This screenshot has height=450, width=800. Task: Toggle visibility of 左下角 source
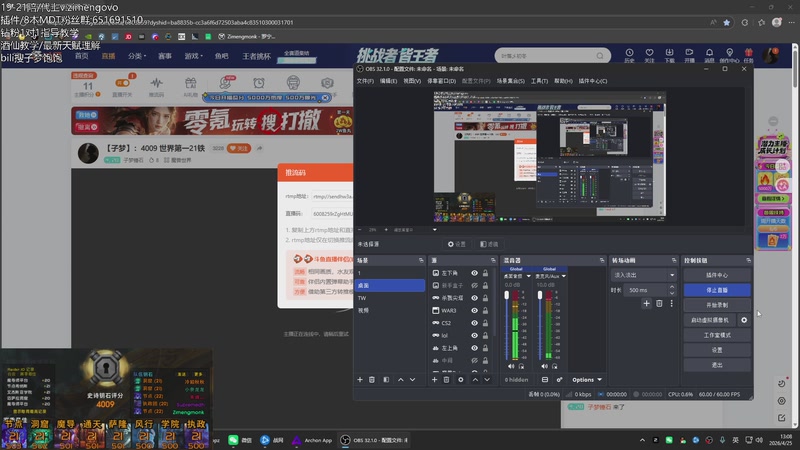tap(474, 273)
